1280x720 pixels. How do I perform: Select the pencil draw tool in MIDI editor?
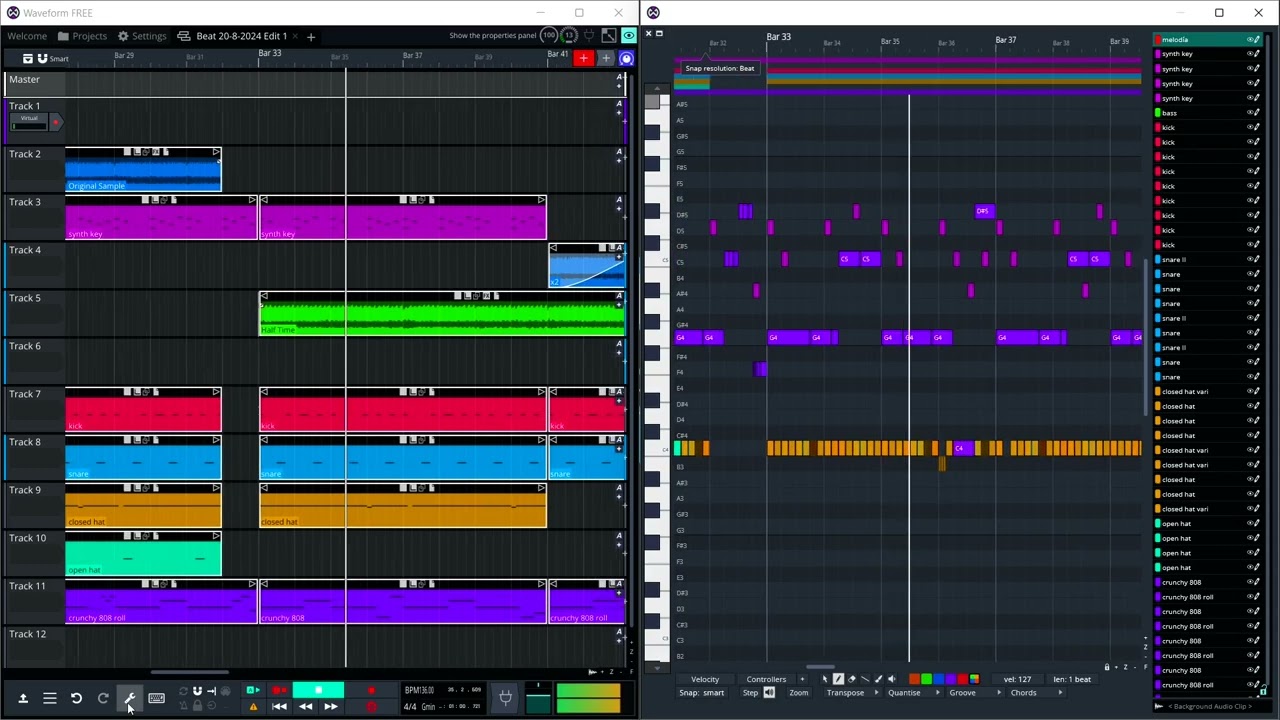click(x=839, y=680)
